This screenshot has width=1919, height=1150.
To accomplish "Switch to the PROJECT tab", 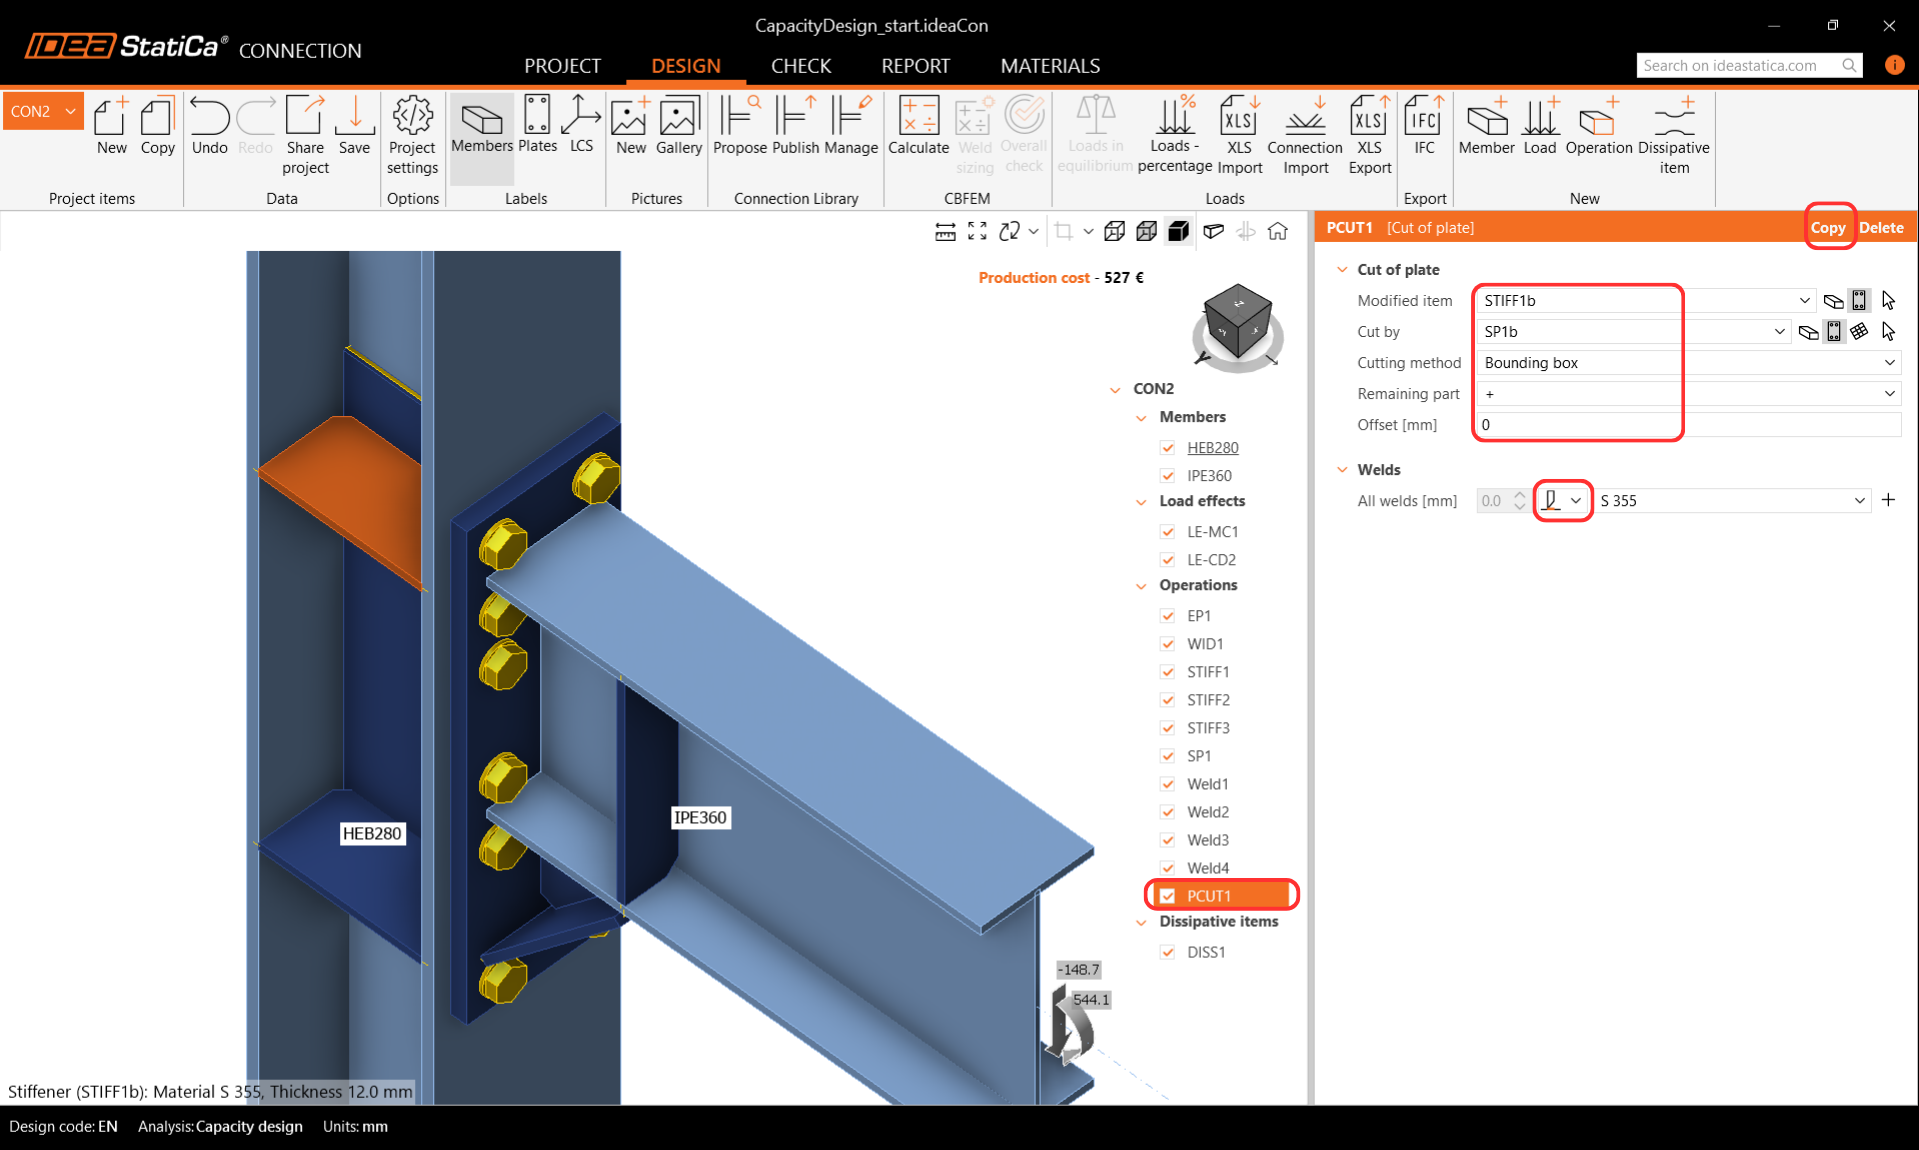I will pos(562,65).
